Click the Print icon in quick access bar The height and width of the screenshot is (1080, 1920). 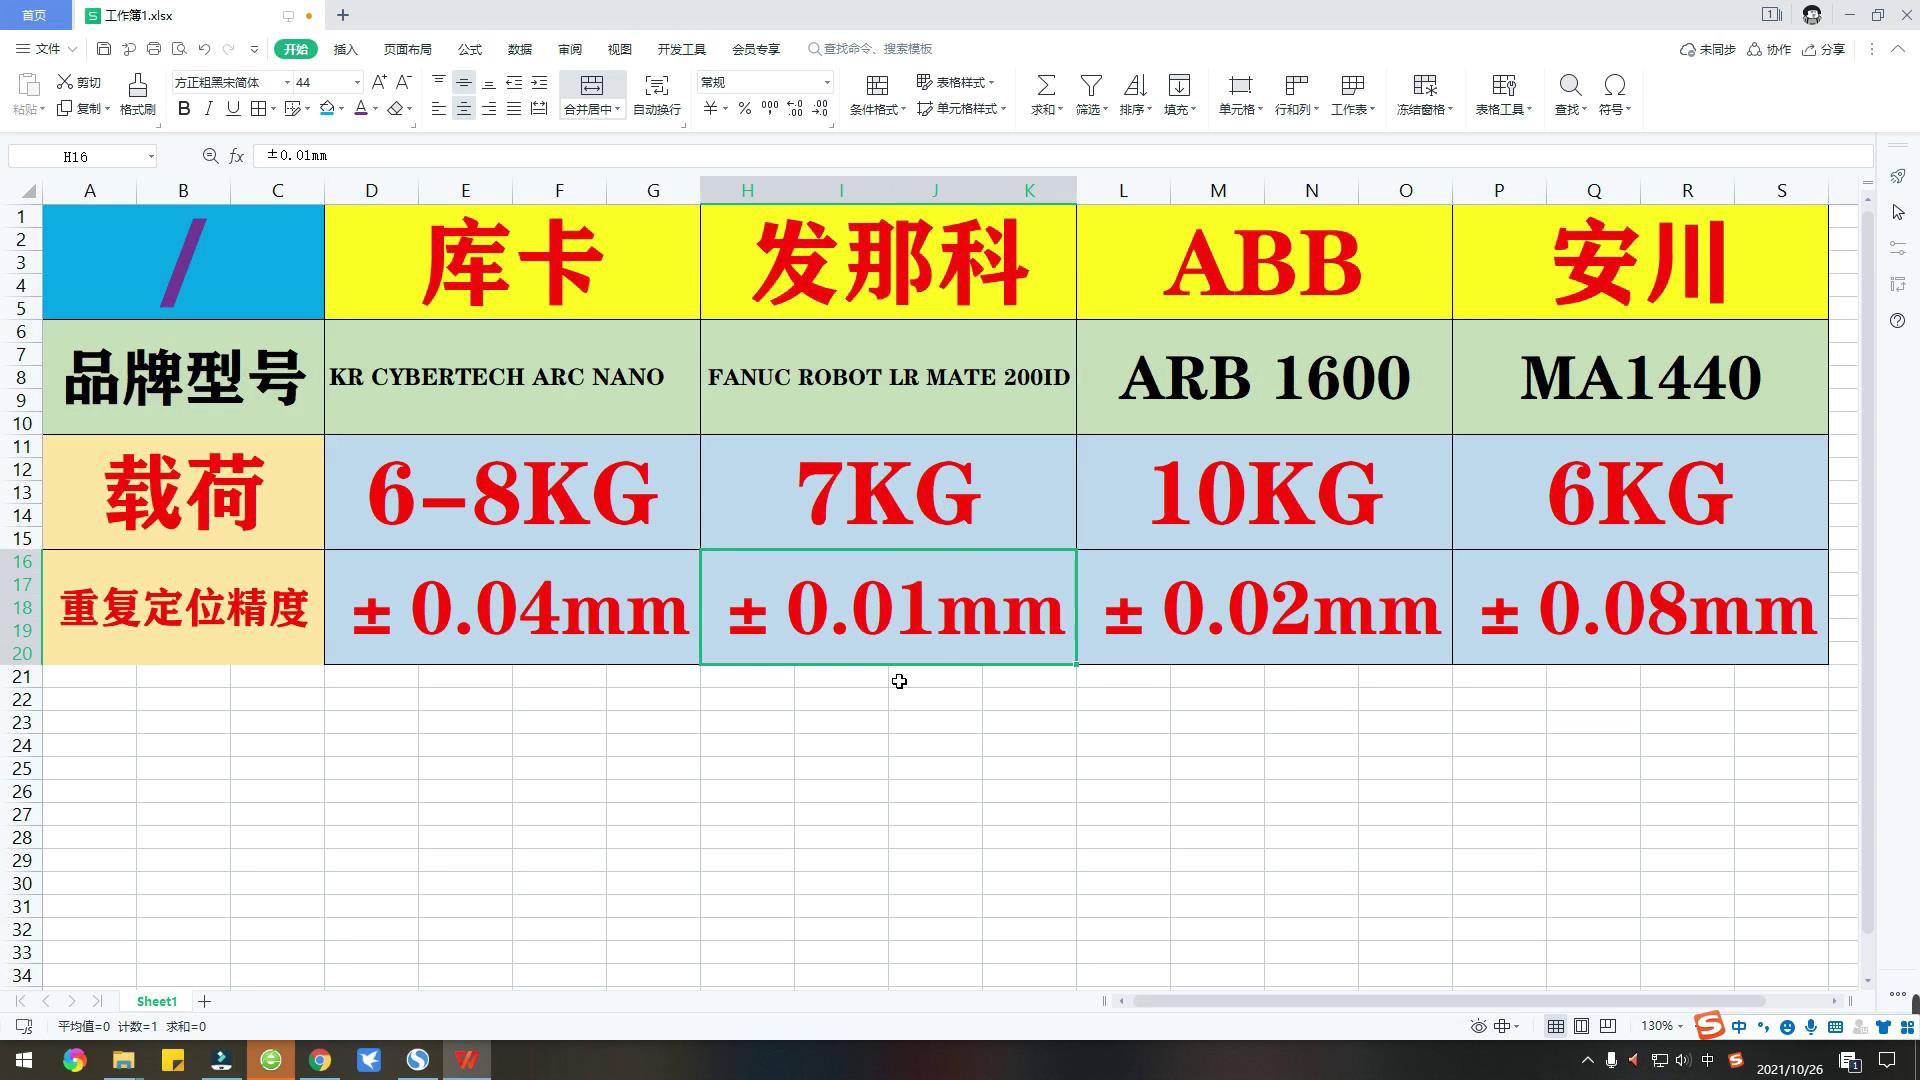click(x=154, y=49)
